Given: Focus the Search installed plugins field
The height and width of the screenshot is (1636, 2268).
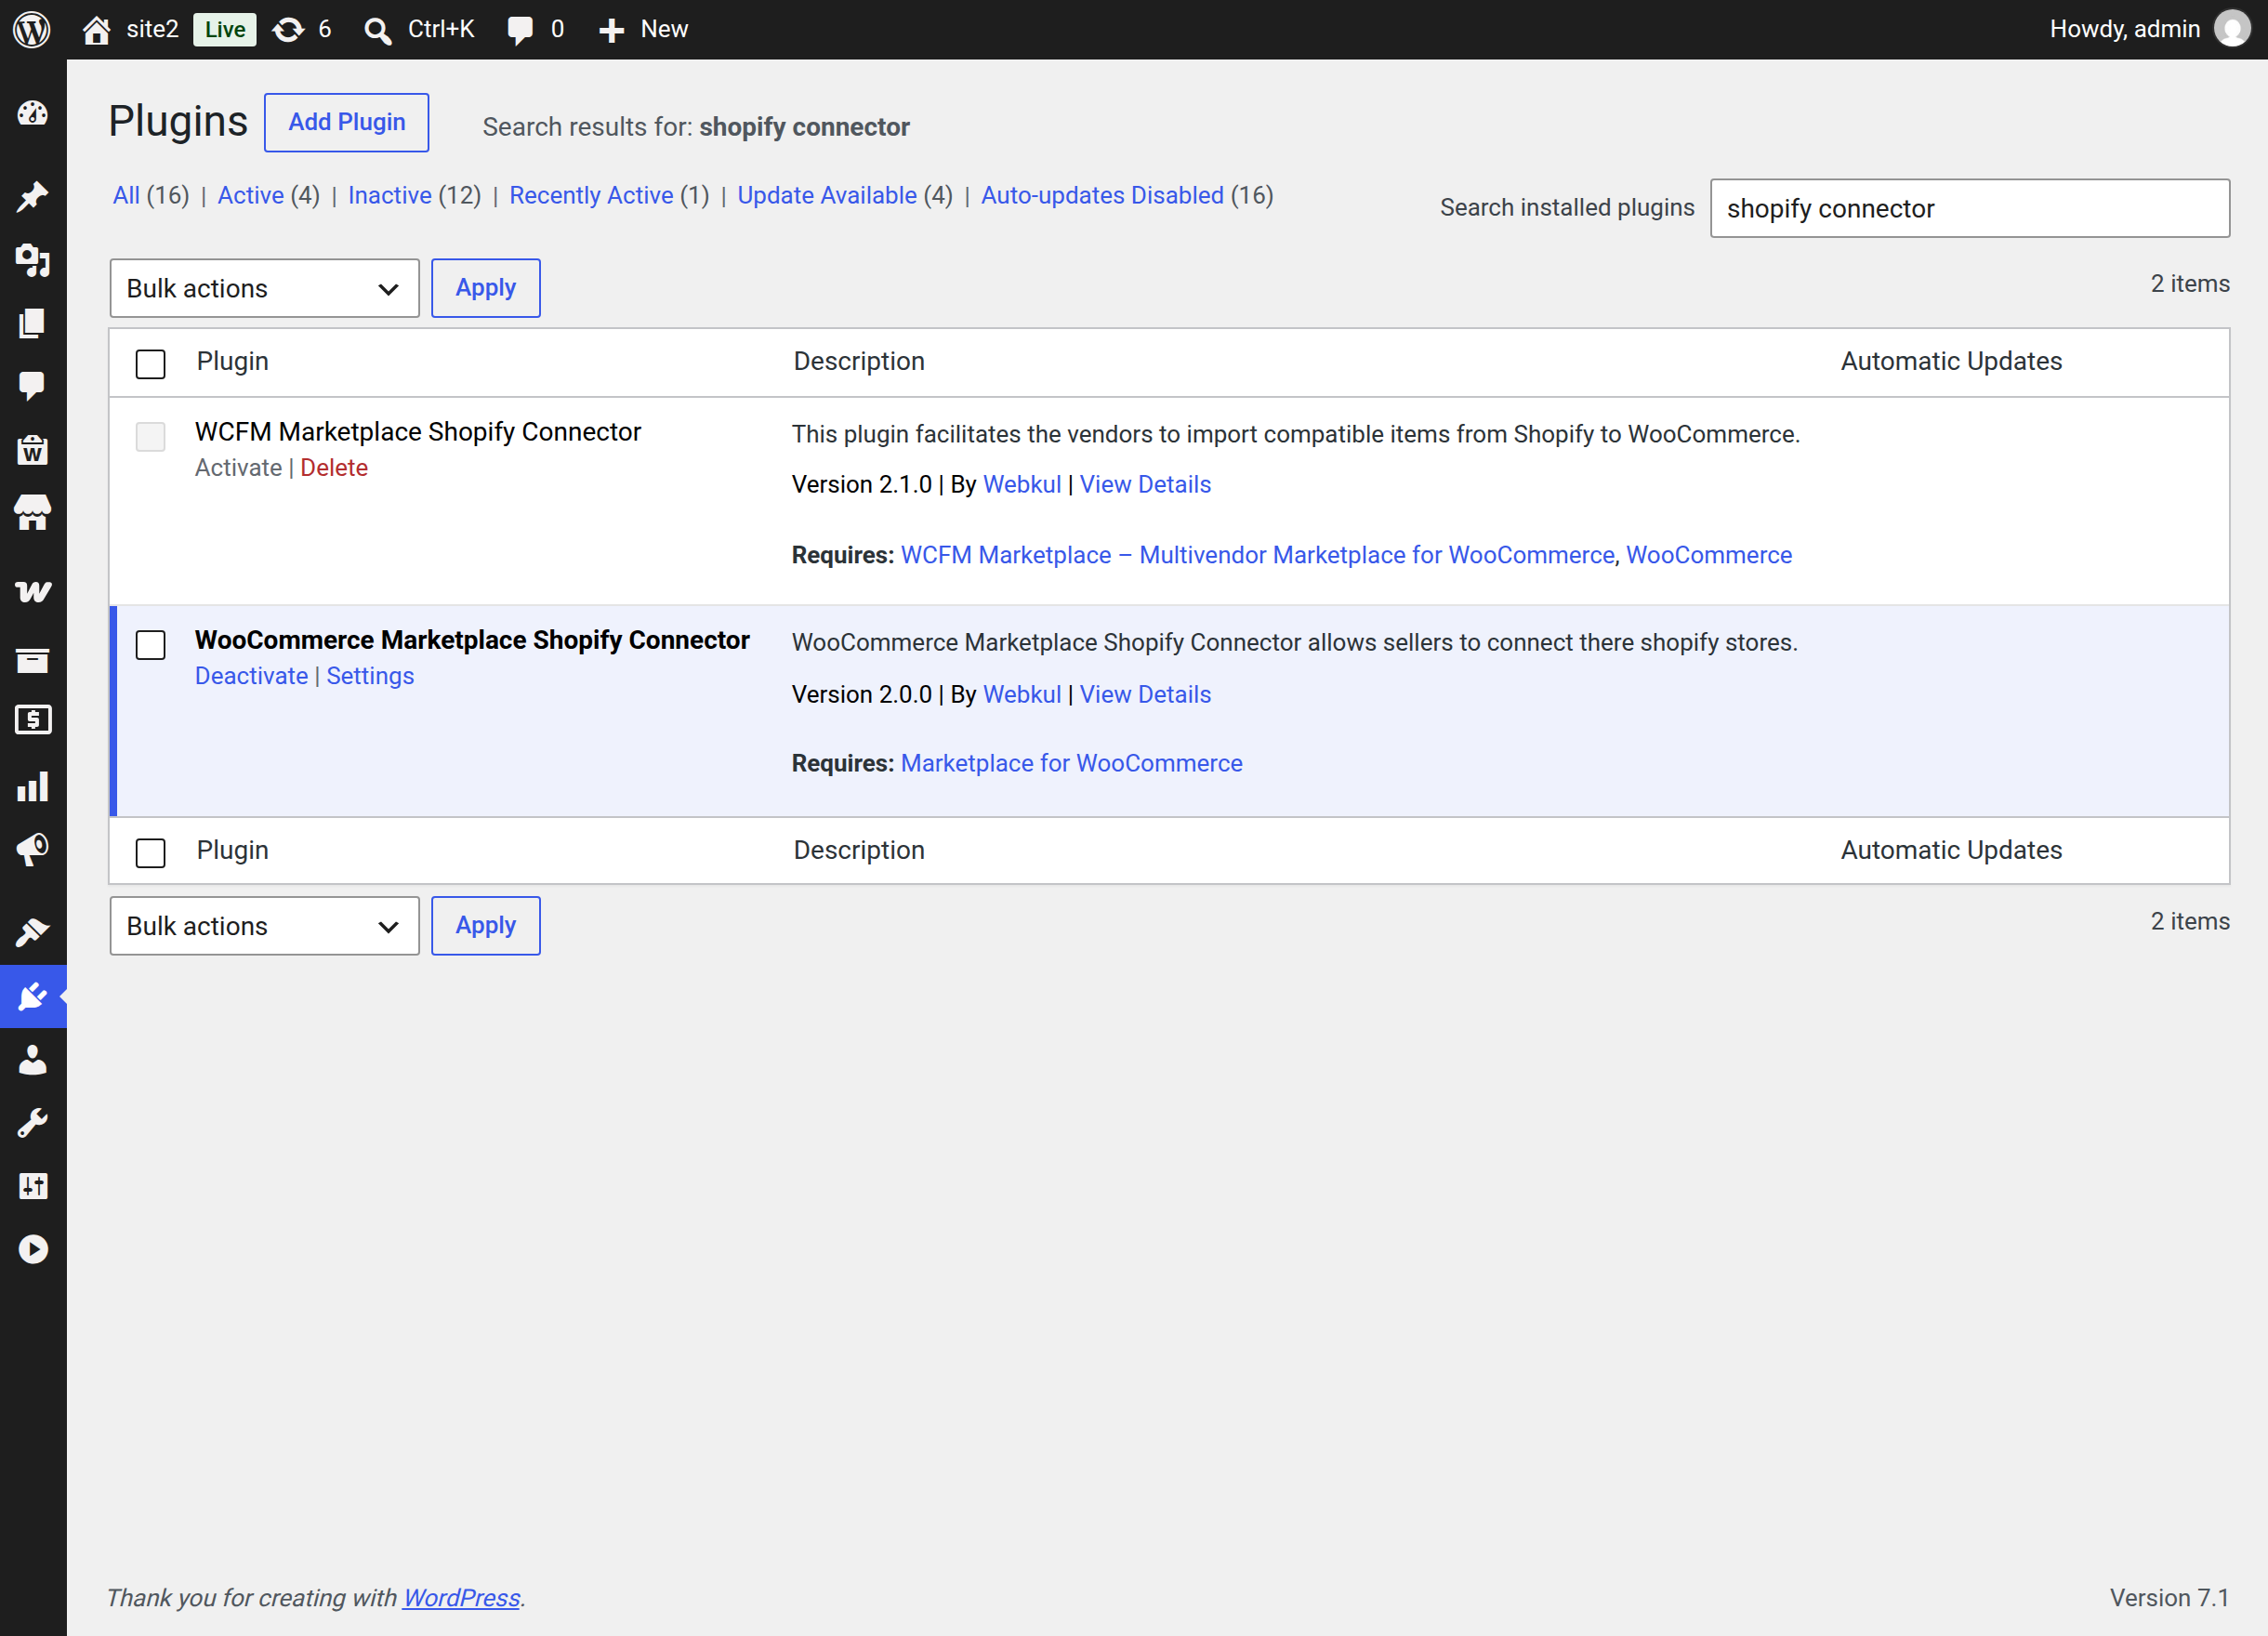Looking at the screenshot, I should point(1969,208).
